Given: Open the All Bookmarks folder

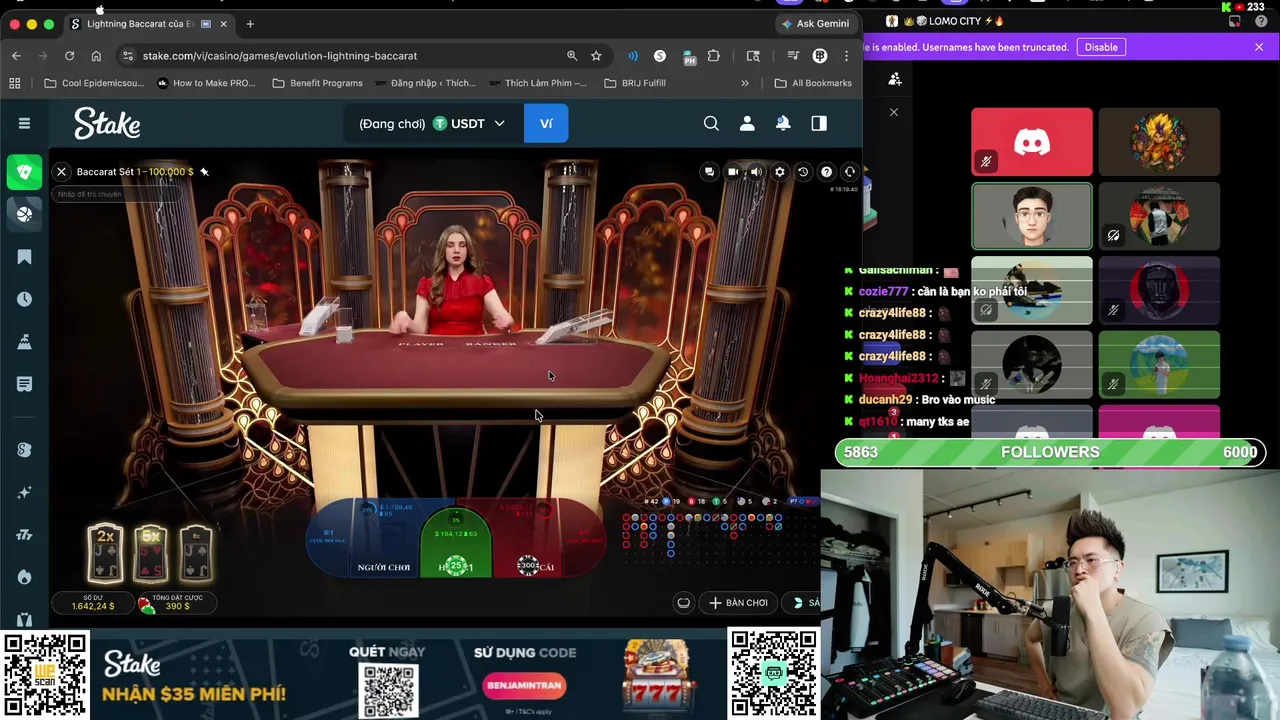Looking at the screenshot, I should point(813,83).
